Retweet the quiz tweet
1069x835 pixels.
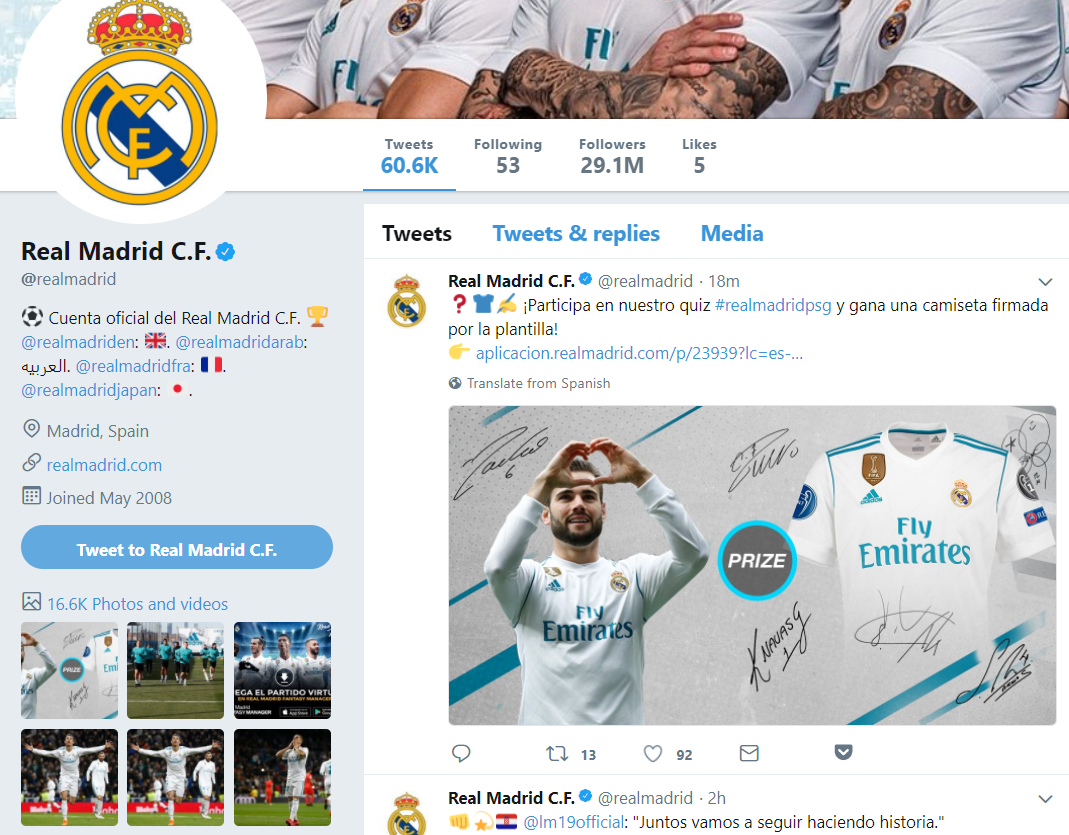coord(557,753)
